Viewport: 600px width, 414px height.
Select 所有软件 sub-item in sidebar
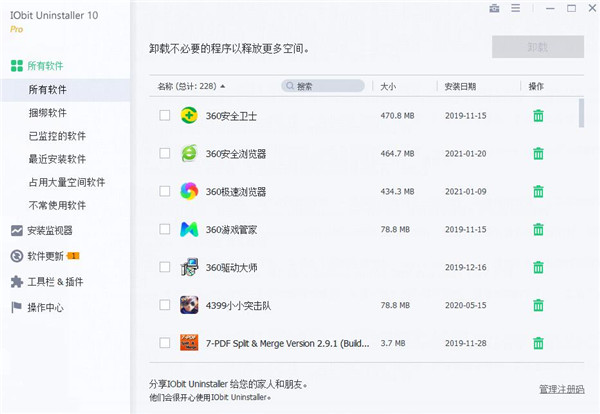click(x=65, y=90)
